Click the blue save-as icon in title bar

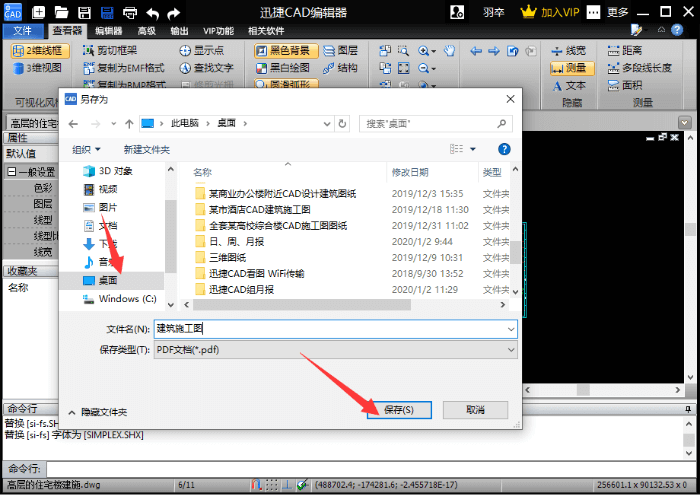107,12
